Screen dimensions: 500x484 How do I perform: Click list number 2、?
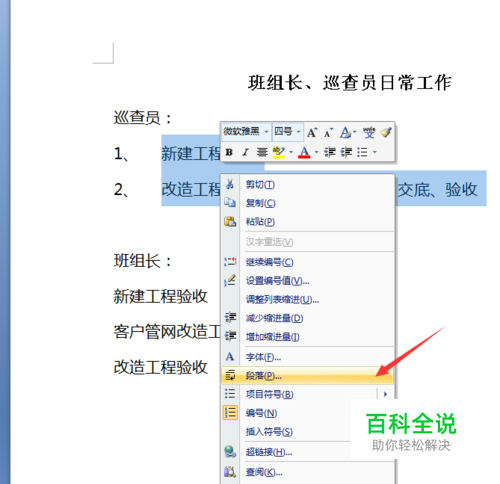click(x=122, y=190)
